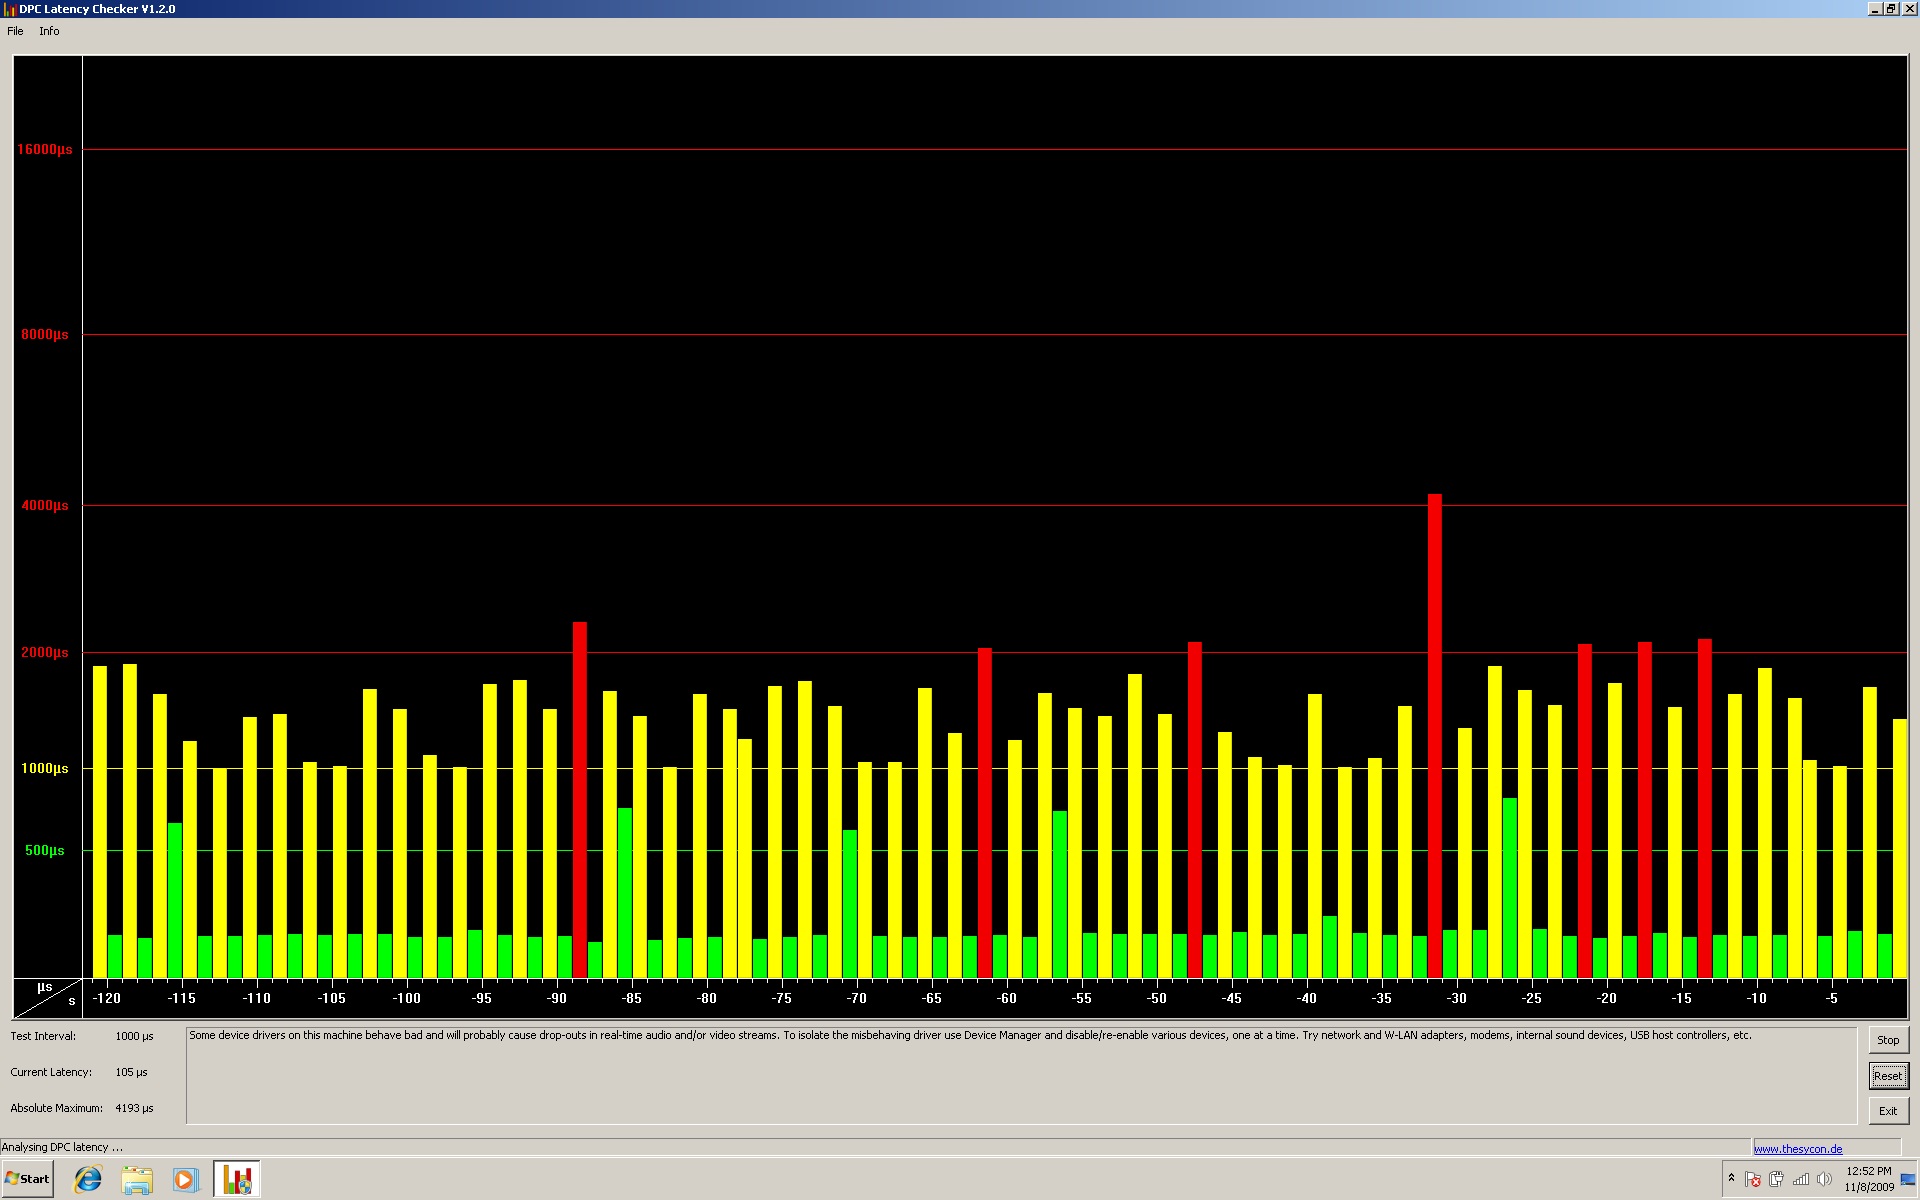Select DPC Latency Checker taskbar icon

coord(237,1179)
